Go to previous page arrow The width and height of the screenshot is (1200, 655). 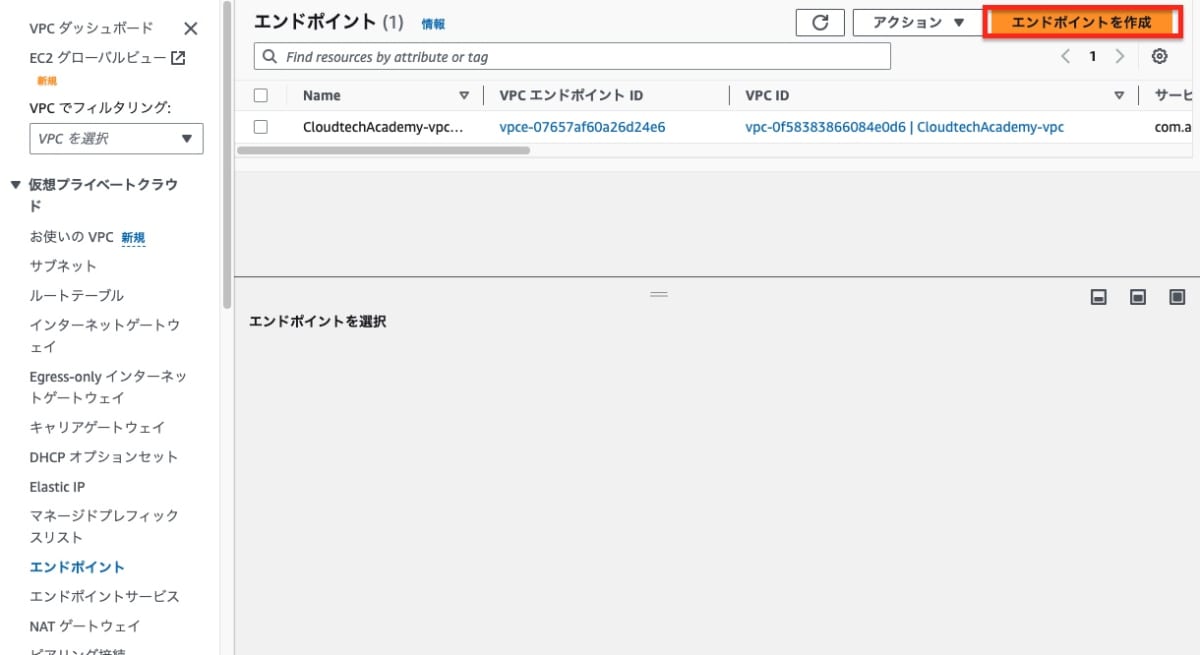pos(1066,56)
